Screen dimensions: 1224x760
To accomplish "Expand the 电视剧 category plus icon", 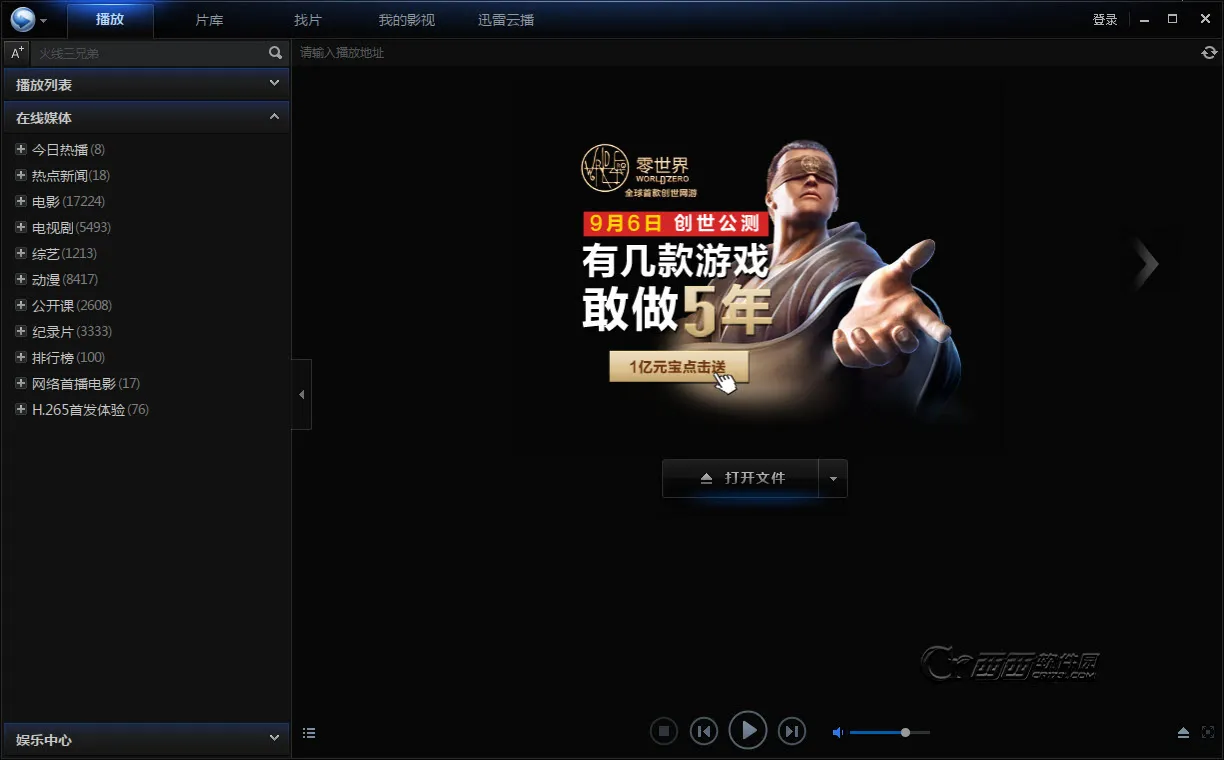I will click(x=20, y=227).
